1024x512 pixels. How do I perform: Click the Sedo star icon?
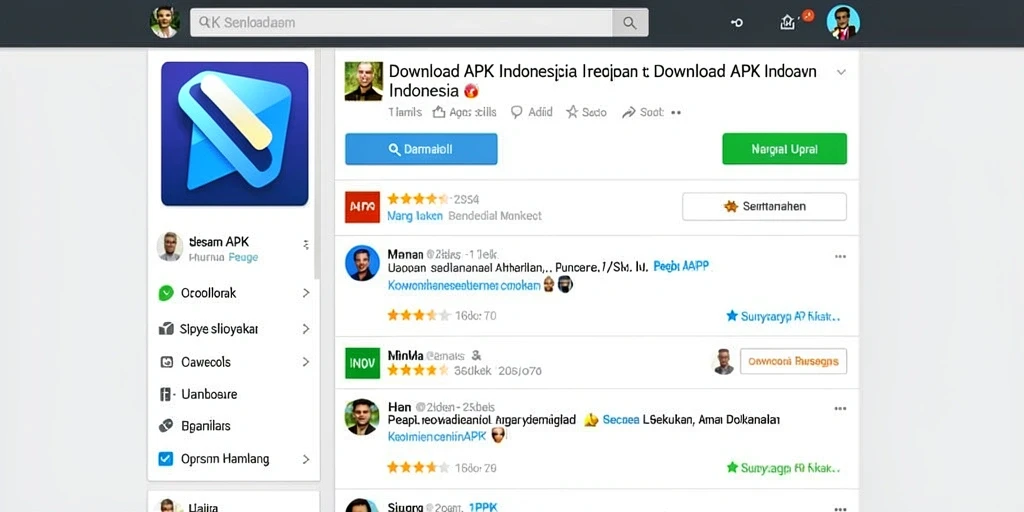[572, 112]
